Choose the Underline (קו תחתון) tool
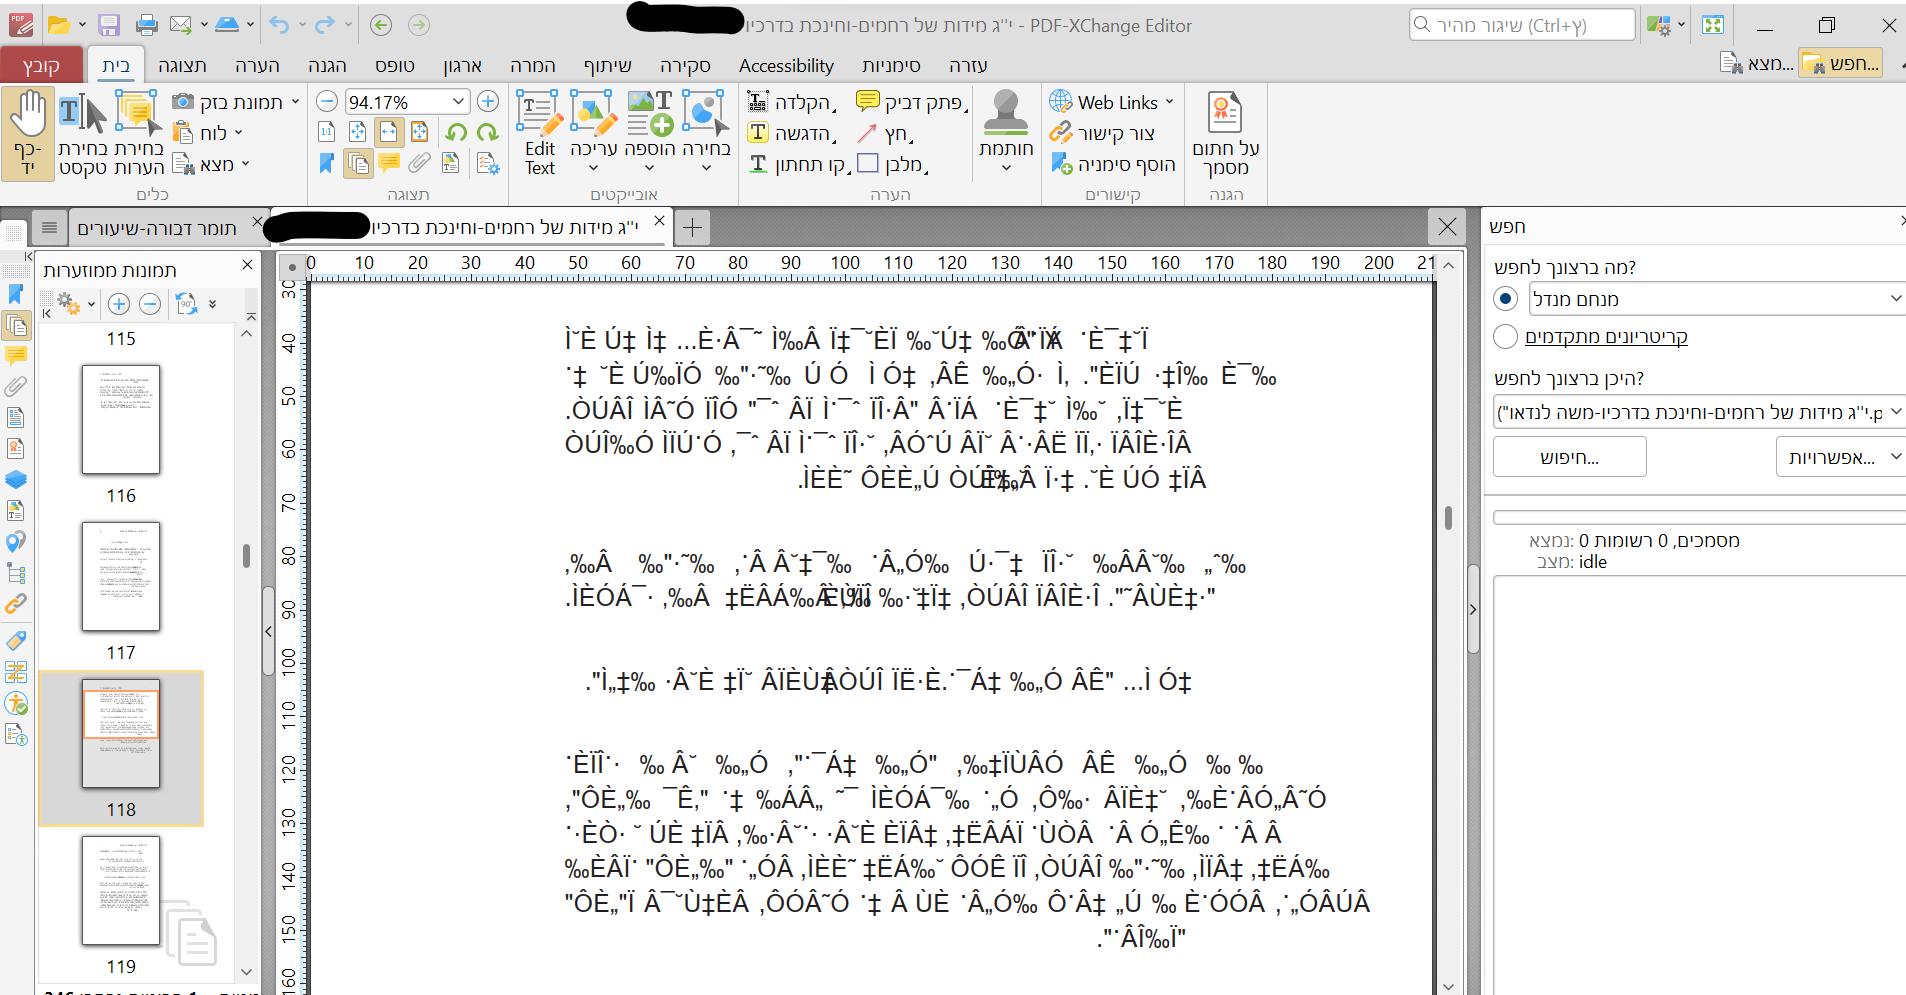 coord(798,164)
